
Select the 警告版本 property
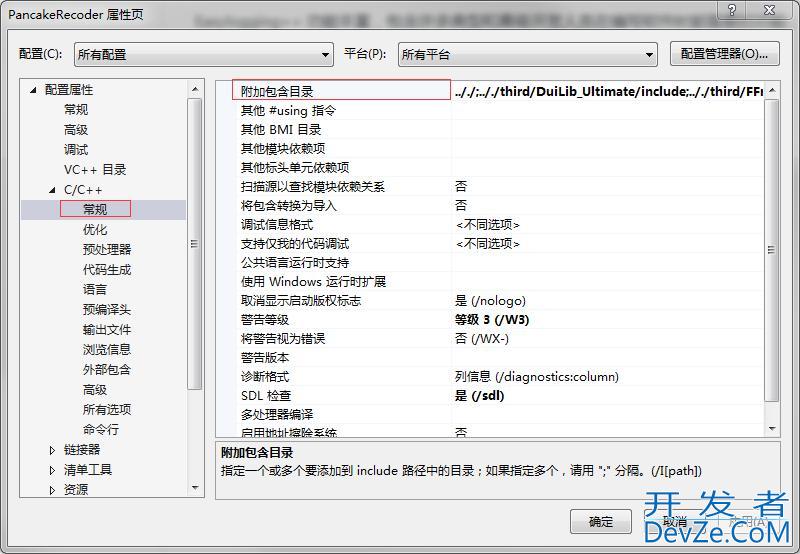pyautogui.click(x=265, y=358)
